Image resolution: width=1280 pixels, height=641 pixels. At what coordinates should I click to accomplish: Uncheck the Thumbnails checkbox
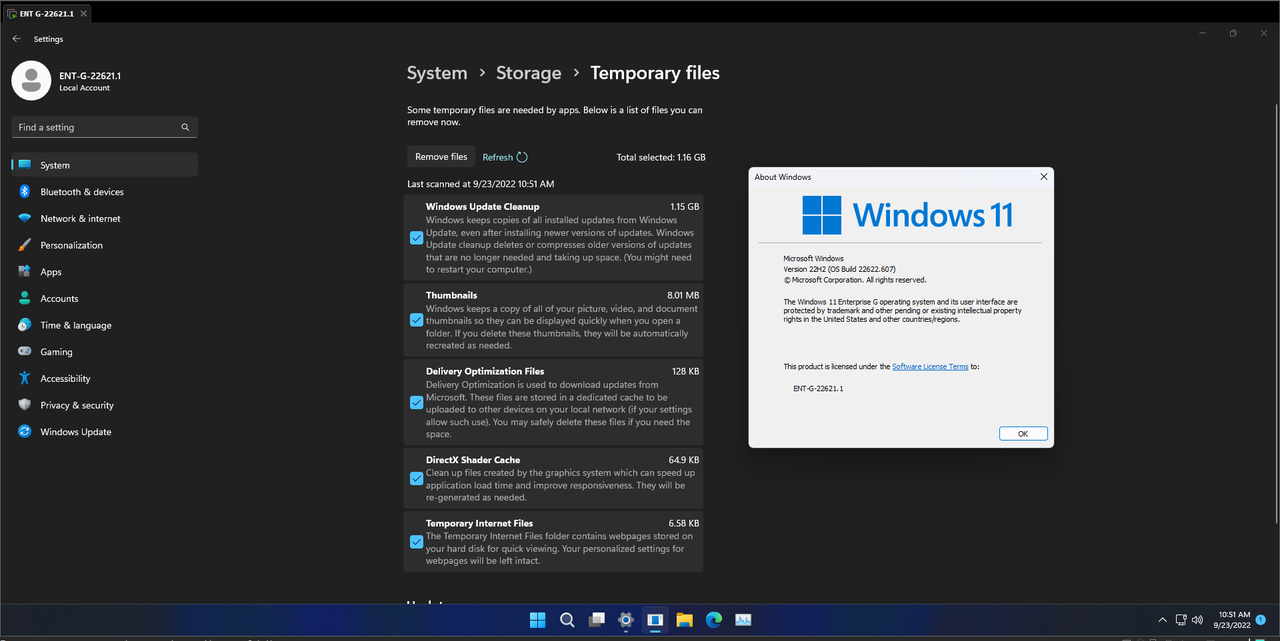(416, 320)
